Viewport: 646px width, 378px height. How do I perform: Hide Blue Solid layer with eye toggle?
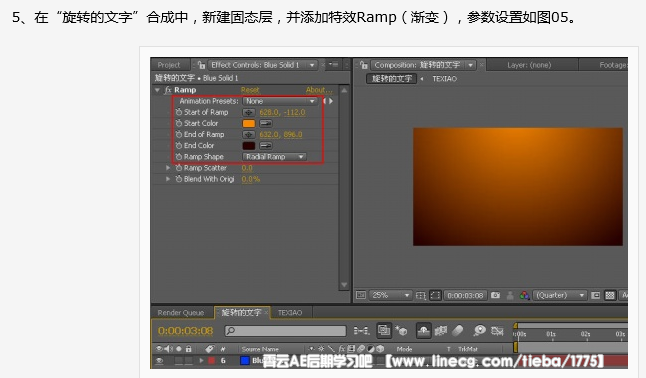[159, 361]
